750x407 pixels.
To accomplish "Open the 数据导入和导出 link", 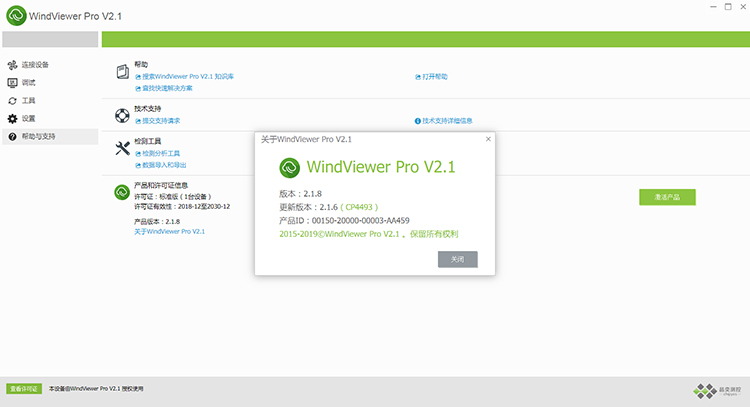I will pyautogui.click(x=161, y=165).
